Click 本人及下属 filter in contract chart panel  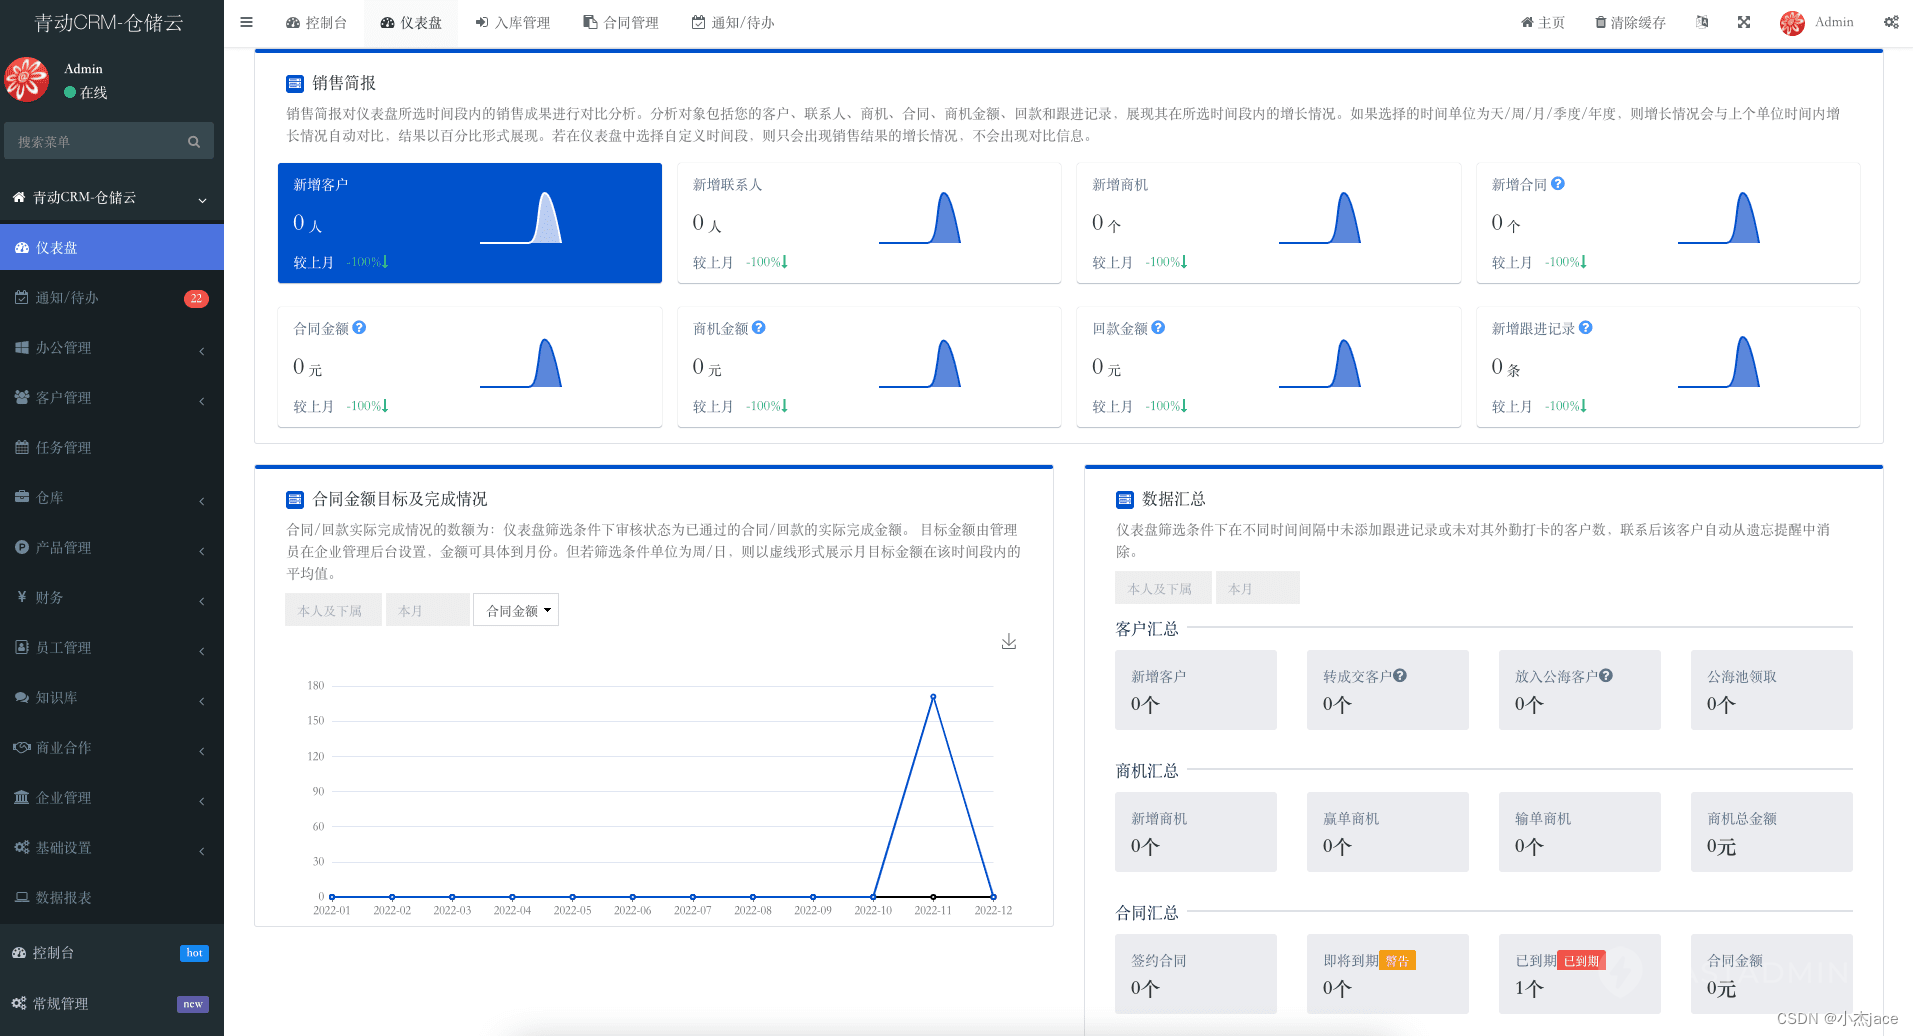click(x=332, y=610)
